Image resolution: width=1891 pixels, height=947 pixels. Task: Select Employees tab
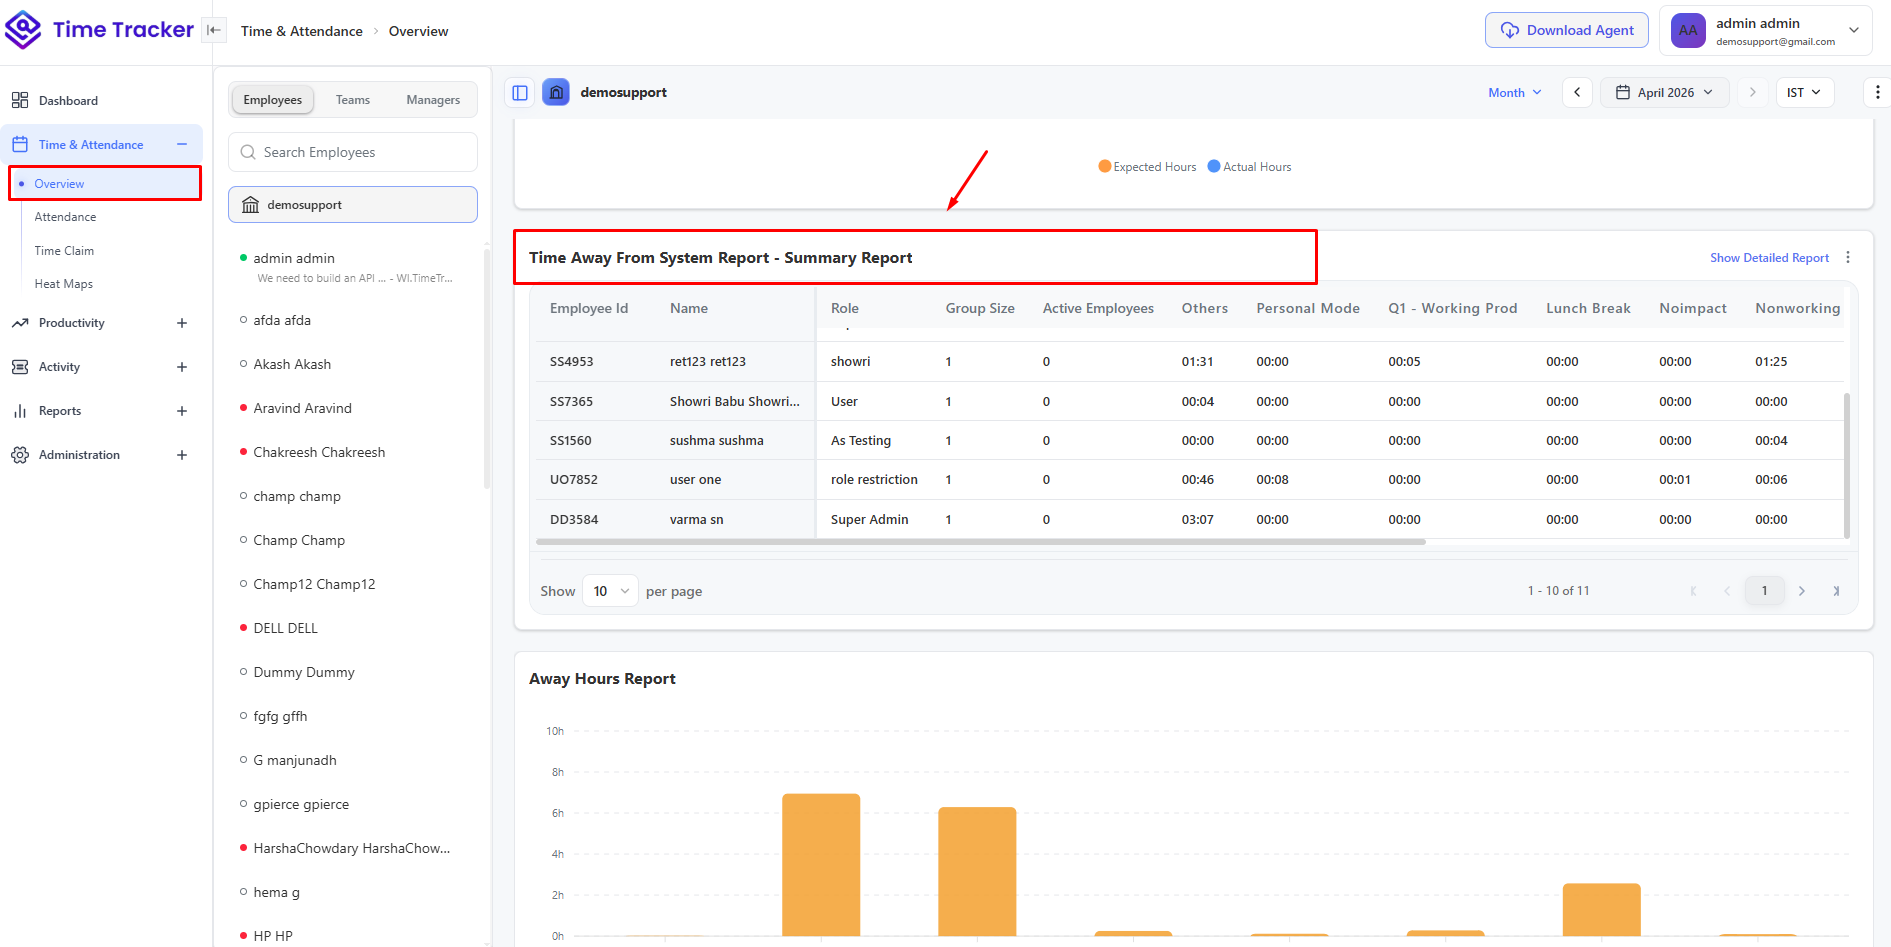coord(273,100)
